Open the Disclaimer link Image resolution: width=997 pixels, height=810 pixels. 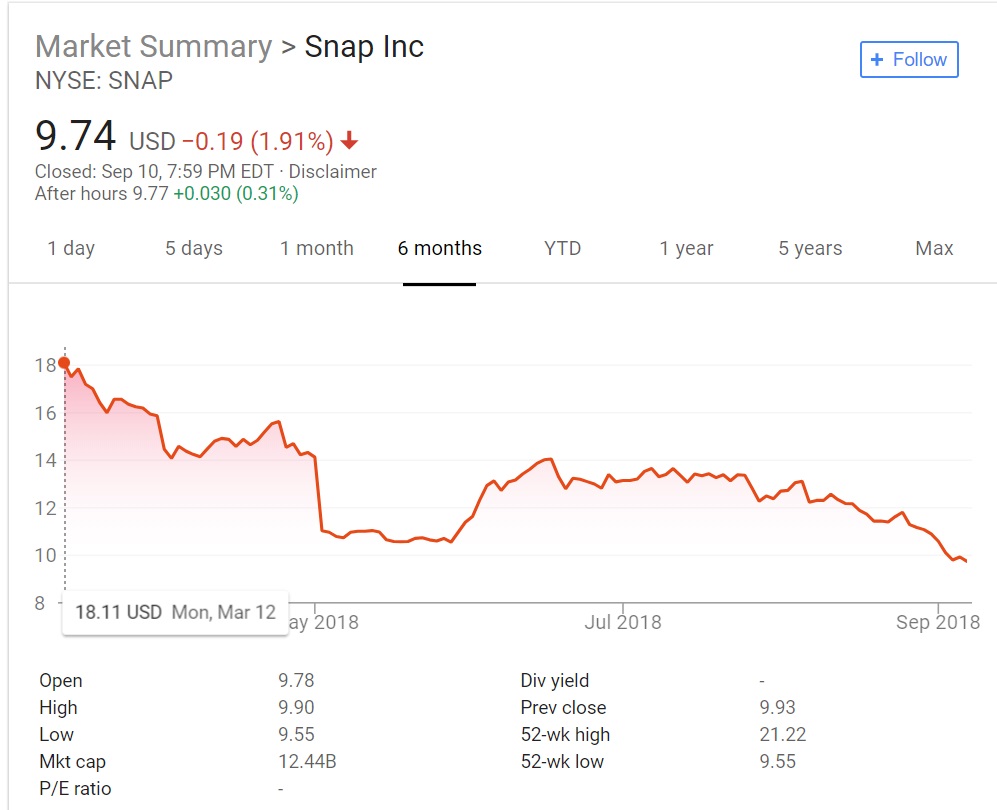333,172
